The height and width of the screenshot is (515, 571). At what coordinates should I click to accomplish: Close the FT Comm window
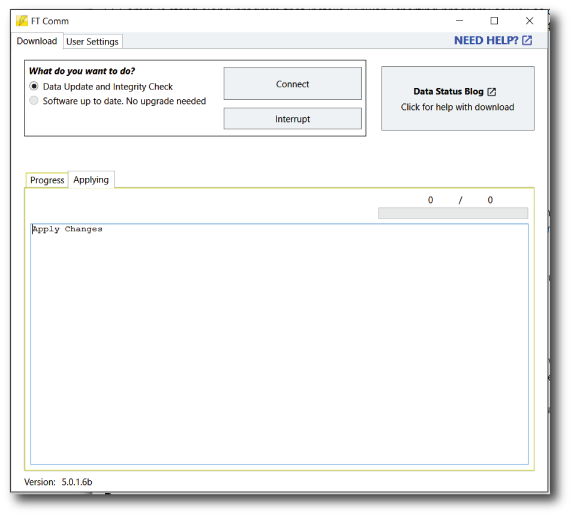point(529,21)
